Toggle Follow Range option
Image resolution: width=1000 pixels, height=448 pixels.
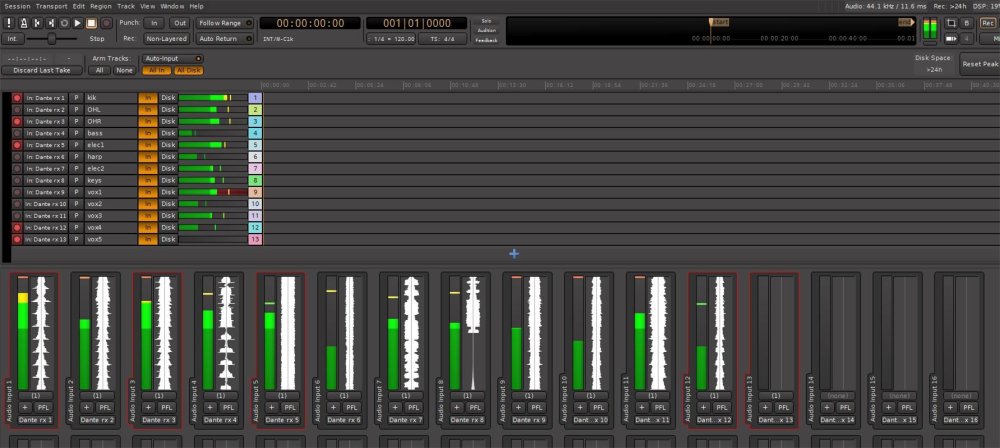pyautogui.click(x=224, y=23)
